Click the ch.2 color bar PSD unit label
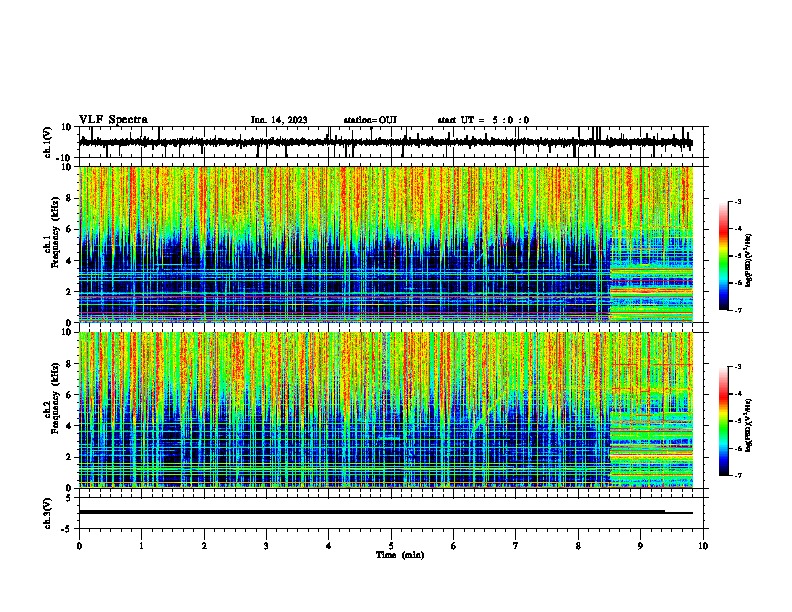792x612 pixels. click(x=749, y=425)
